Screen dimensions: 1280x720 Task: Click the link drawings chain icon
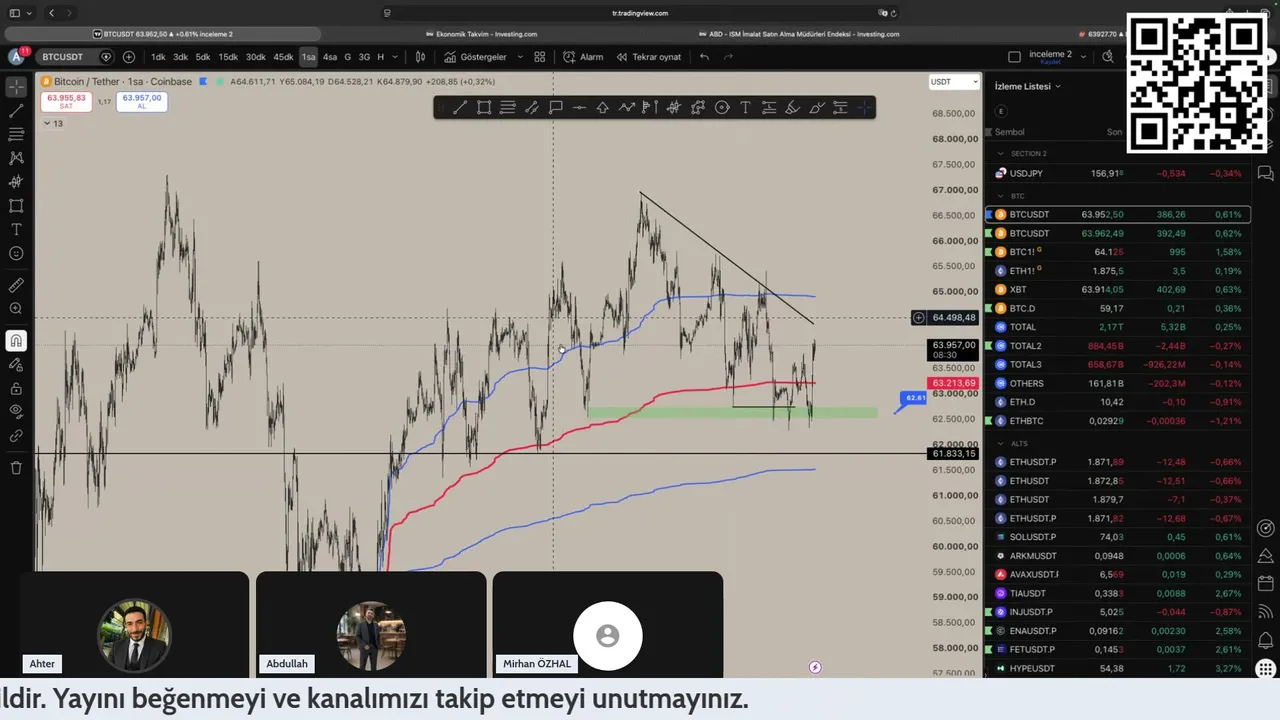coord(16,436)
